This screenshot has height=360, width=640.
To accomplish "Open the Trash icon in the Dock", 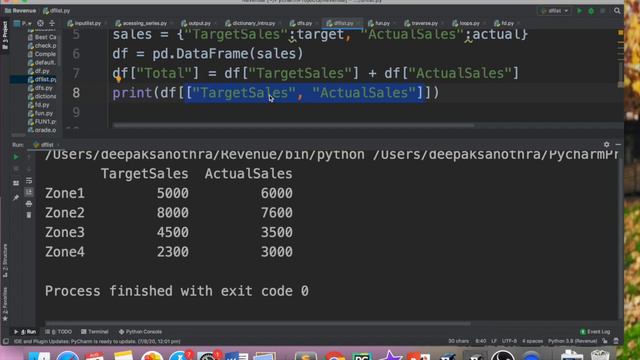I will pos(600,355).
